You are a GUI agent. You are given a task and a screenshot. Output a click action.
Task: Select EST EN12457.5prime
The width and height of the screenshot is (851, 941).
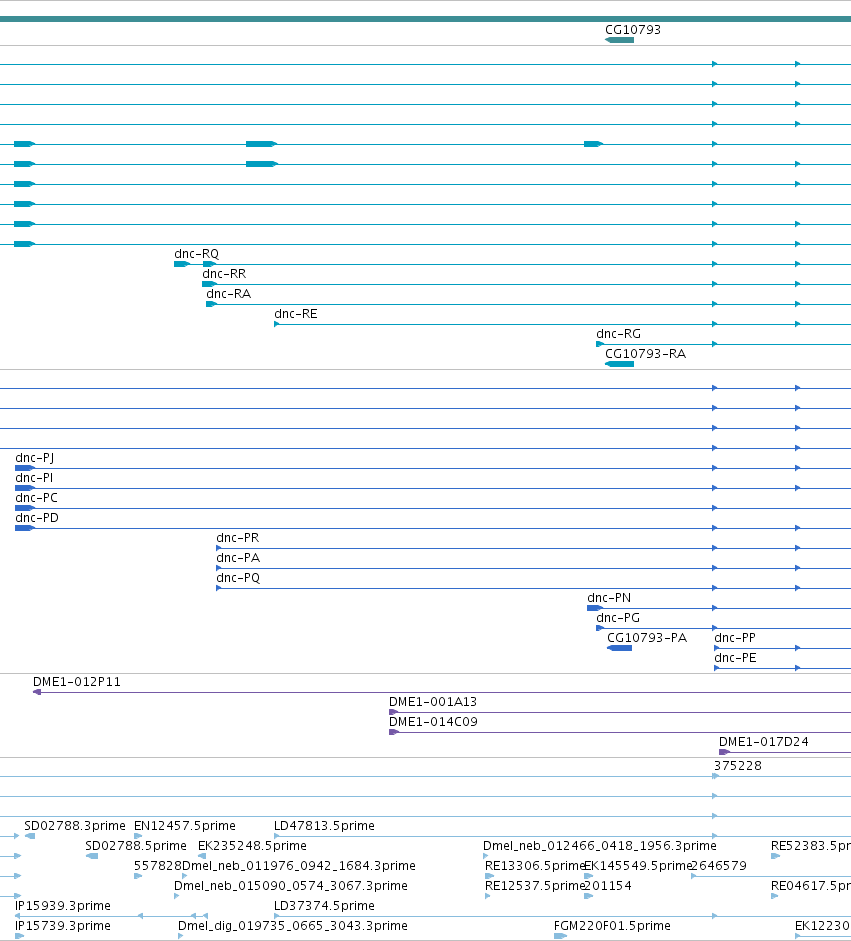pyautogui.click(x=184, y=826)
